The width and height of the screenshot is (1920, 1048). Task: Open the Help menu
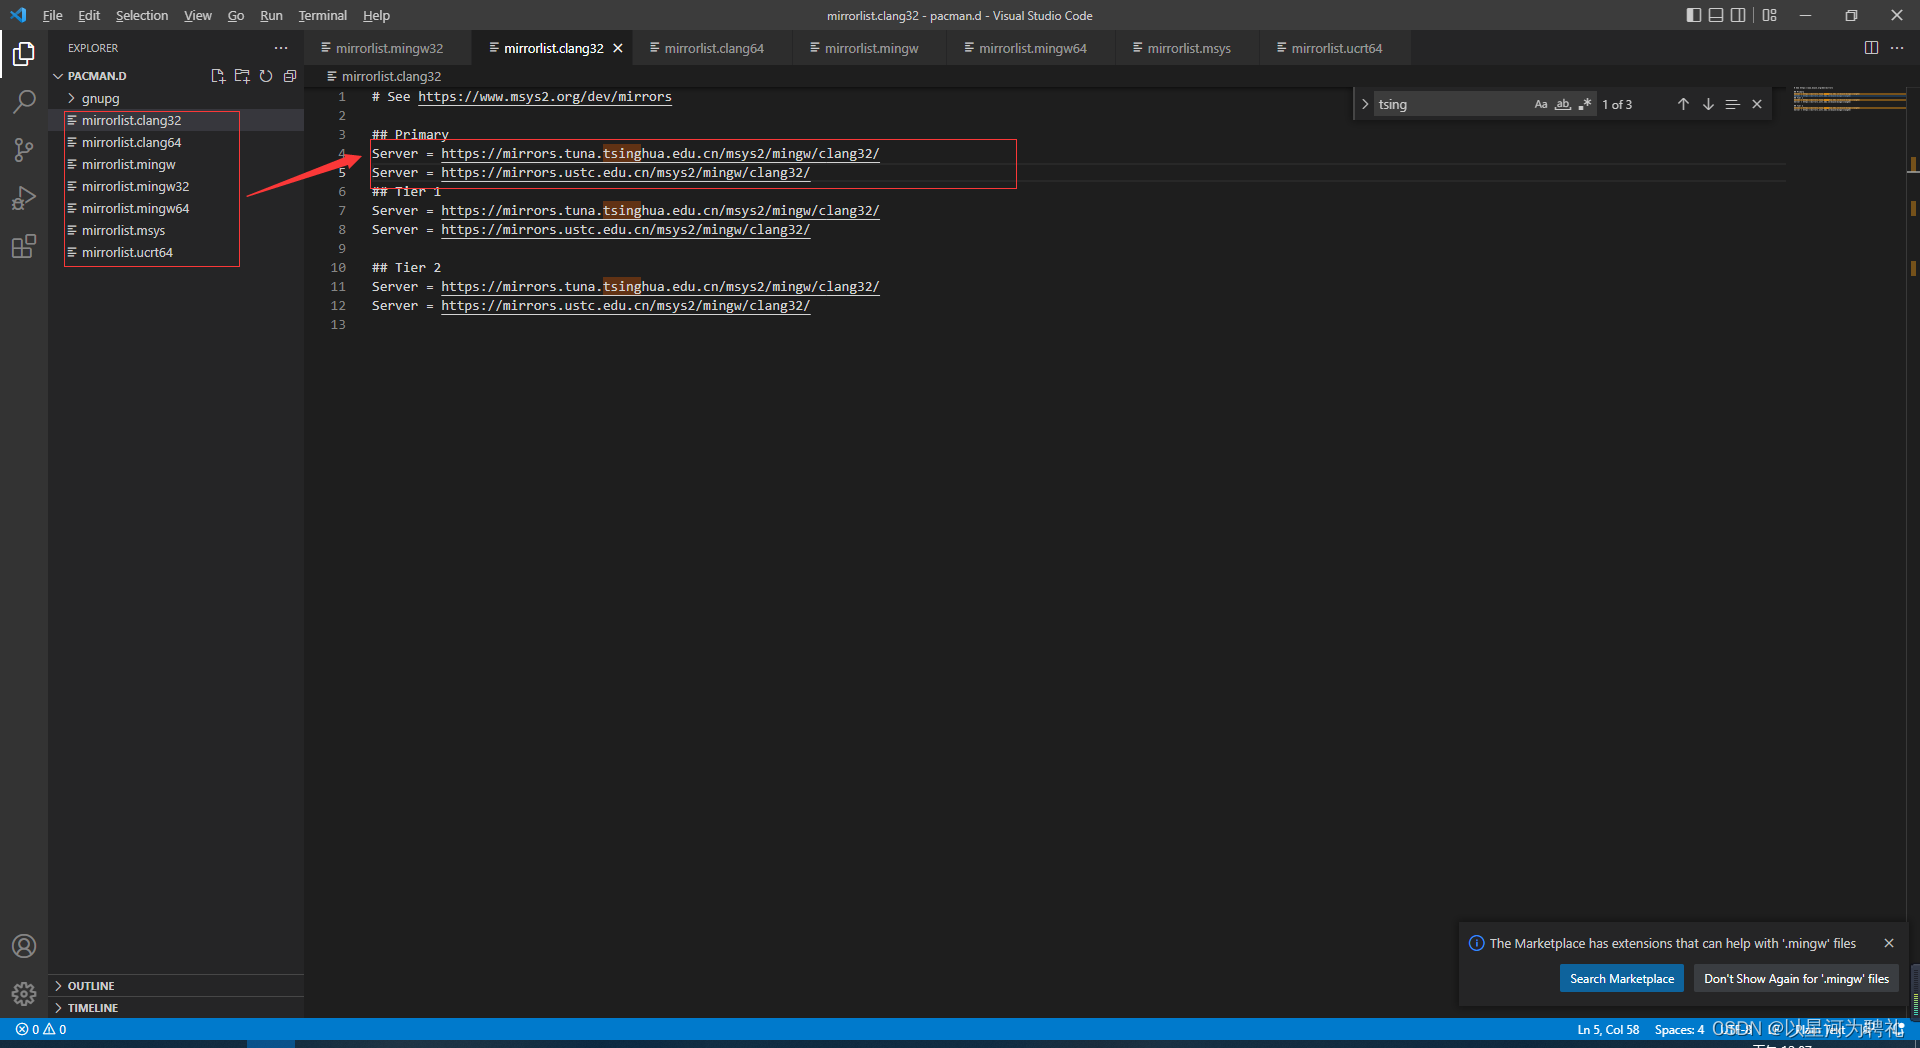click(376, 15)
